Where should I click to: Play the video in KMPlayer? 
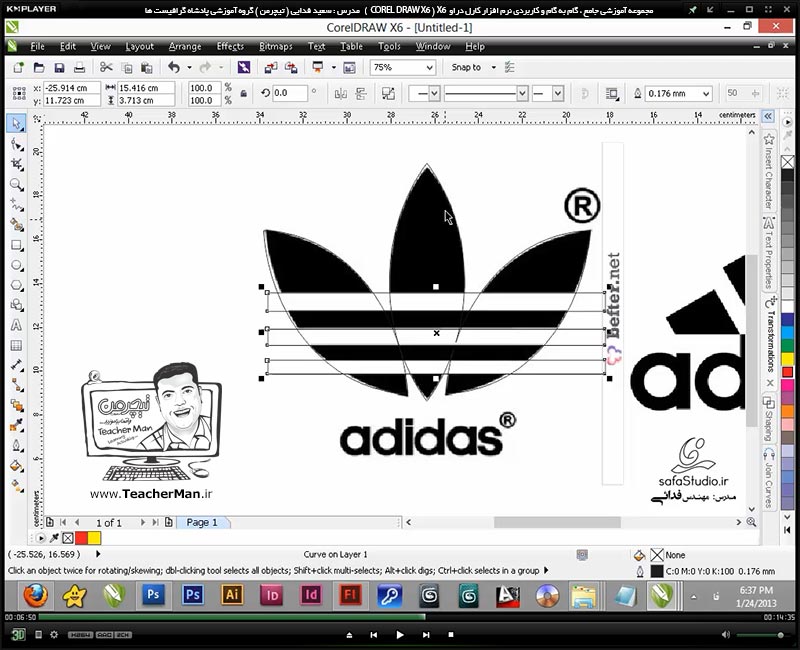coord(400,635)
